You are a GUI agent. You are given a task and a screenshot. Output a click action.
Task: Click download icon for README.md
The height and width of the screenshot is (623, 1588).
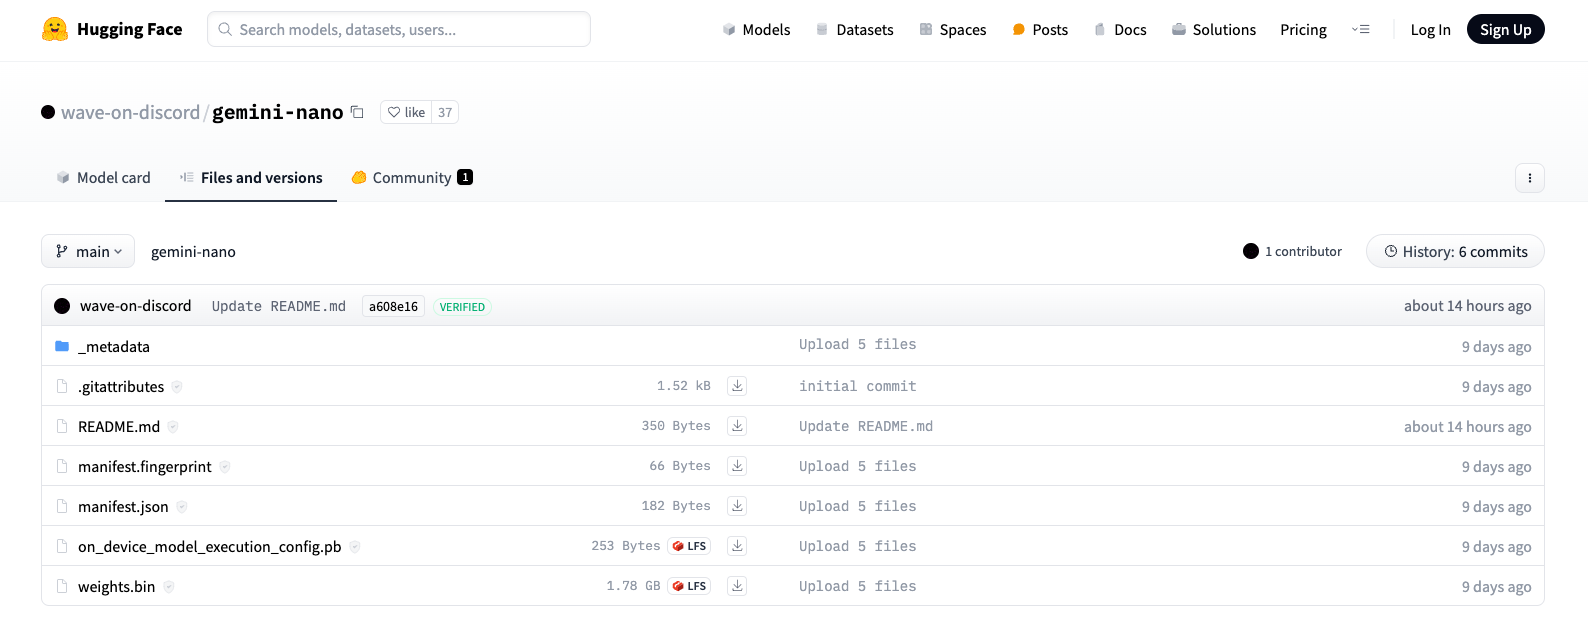coord(737,426)
